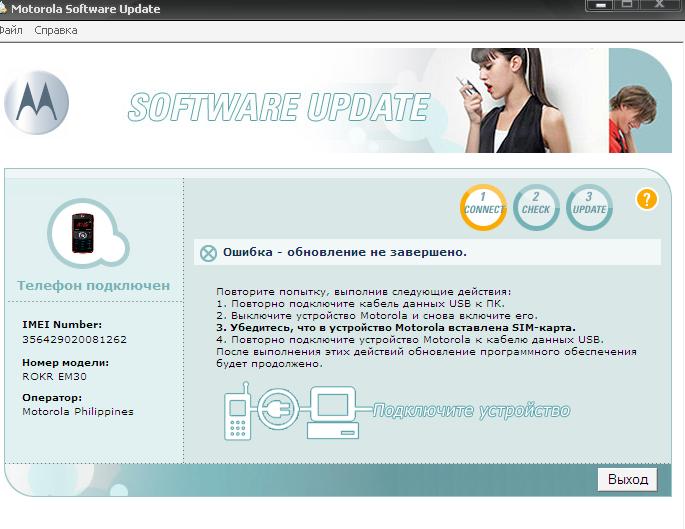Click the model value ROKR EM30
This screenshot has width=685, height=529.
(x=54, y=377)
